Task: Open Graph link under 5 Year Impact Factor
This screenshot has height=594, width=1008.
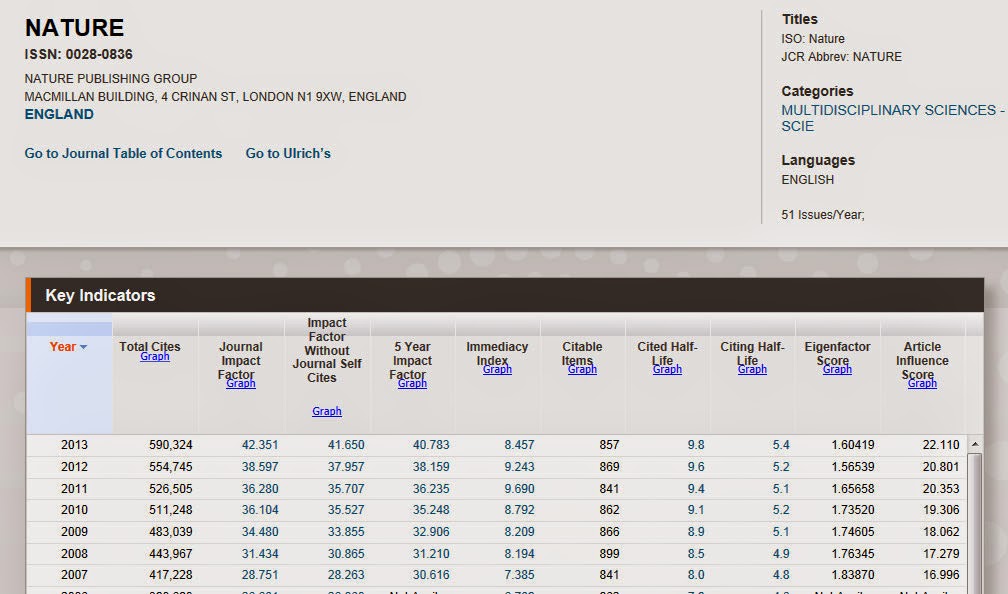Action: coord(412,383)
